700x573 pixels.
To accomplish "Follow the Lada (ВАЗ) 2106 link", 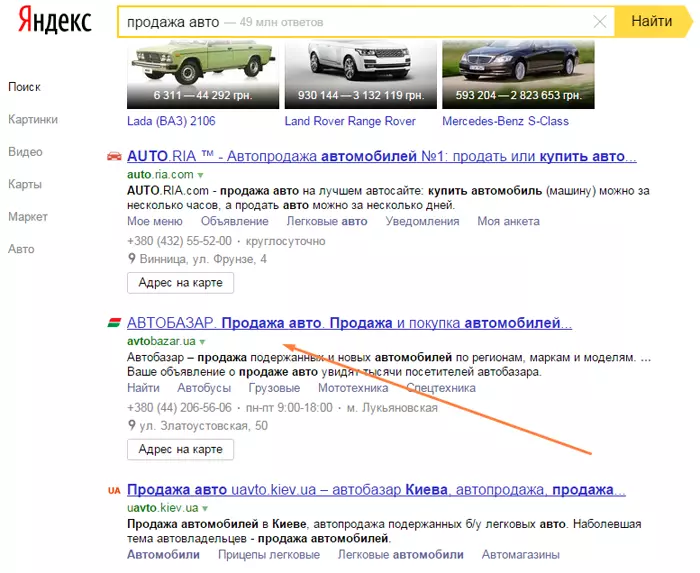I will coord(171,121).
